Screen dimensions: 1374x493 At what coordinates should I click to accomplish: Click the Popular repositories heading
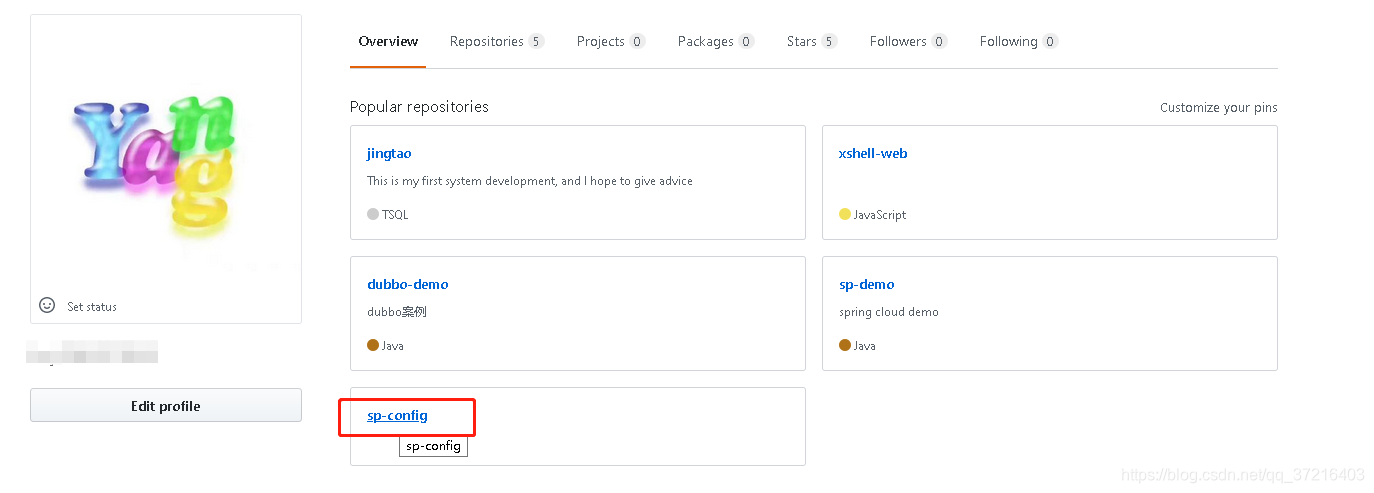pyautogui.click(x=419, y=106)
